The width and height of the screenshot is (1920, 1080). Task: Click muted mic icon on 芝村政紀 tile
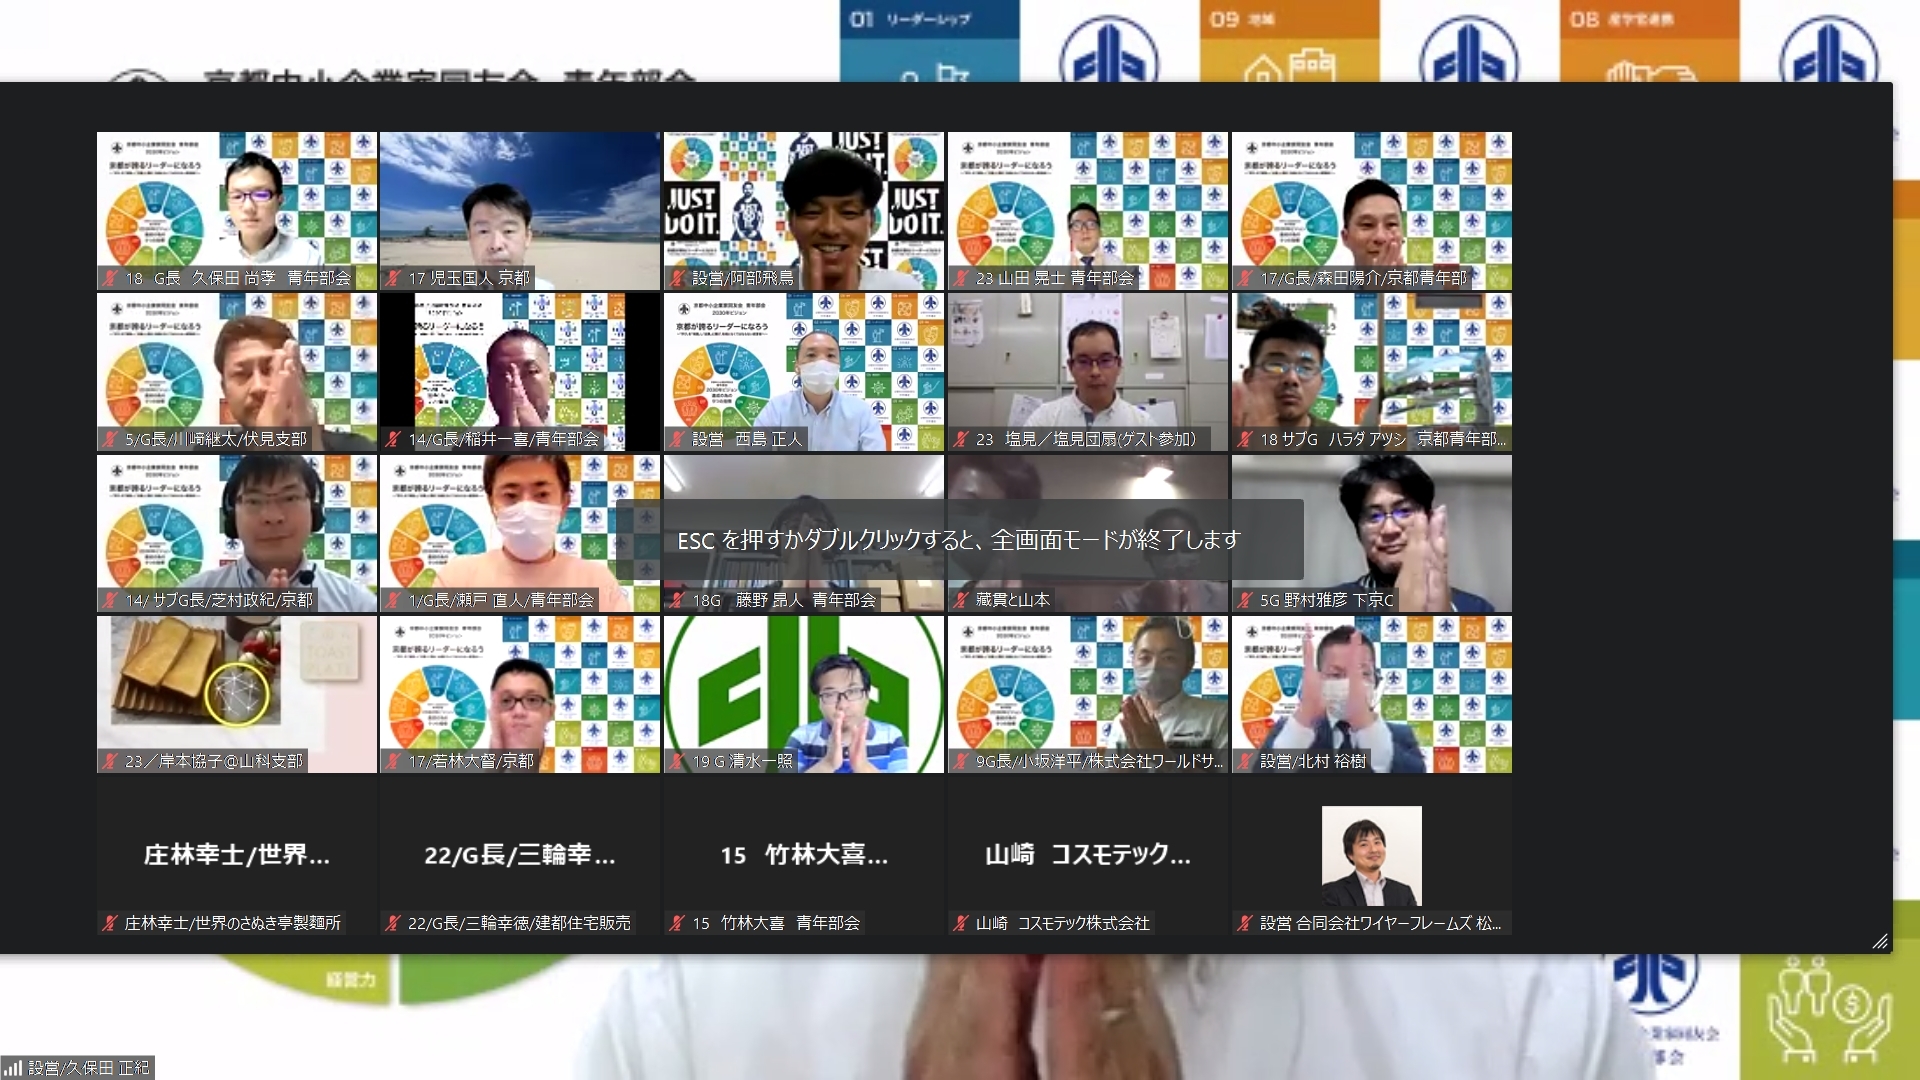pos(109,600)
